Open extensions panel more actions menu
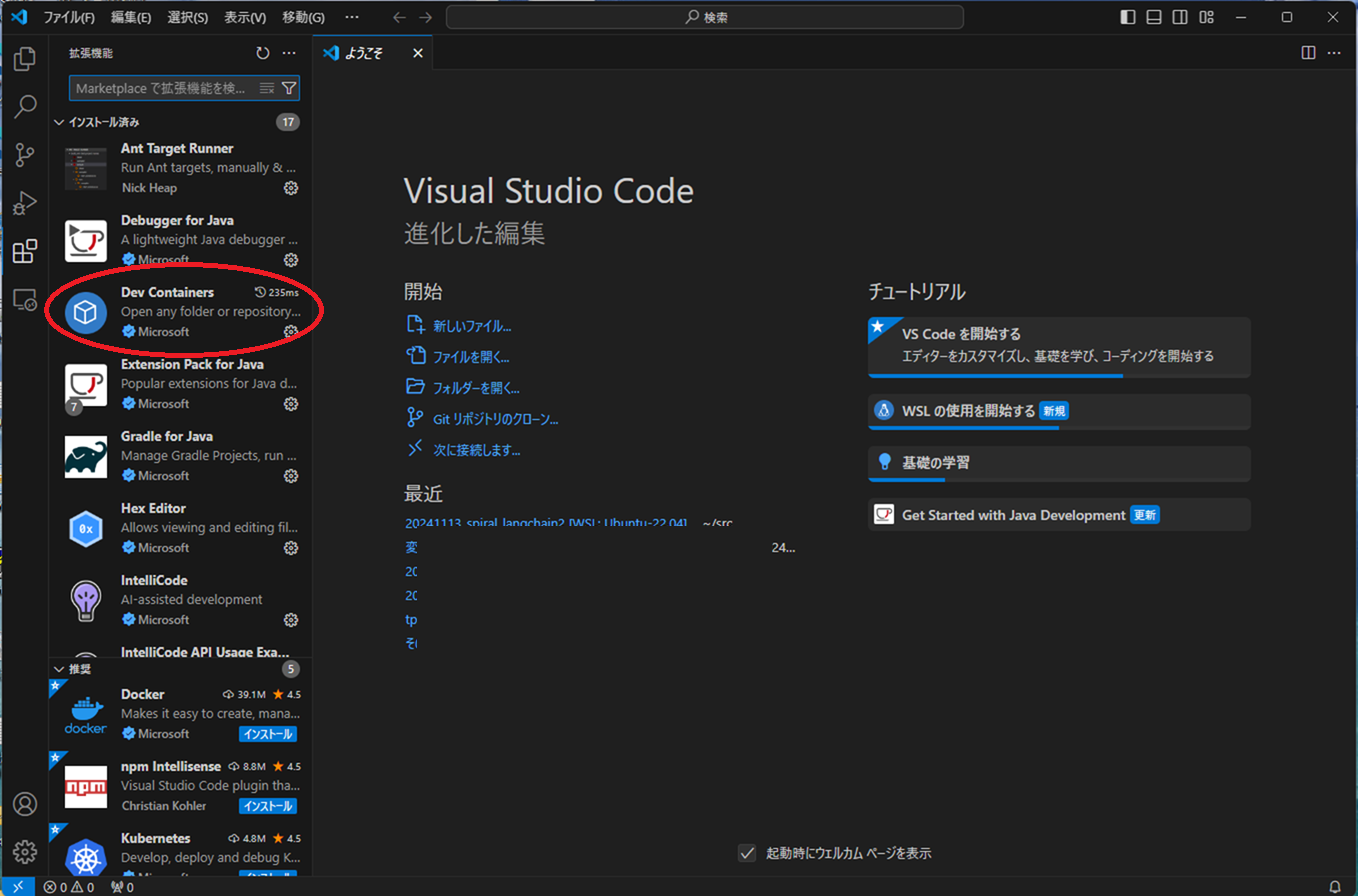 point(289,54)
